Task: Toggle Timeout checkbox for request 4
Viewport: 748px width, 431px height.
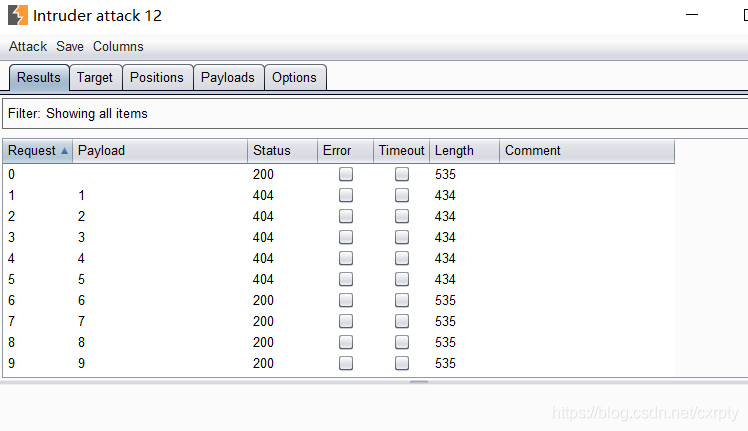Action: tap(402, 258)
